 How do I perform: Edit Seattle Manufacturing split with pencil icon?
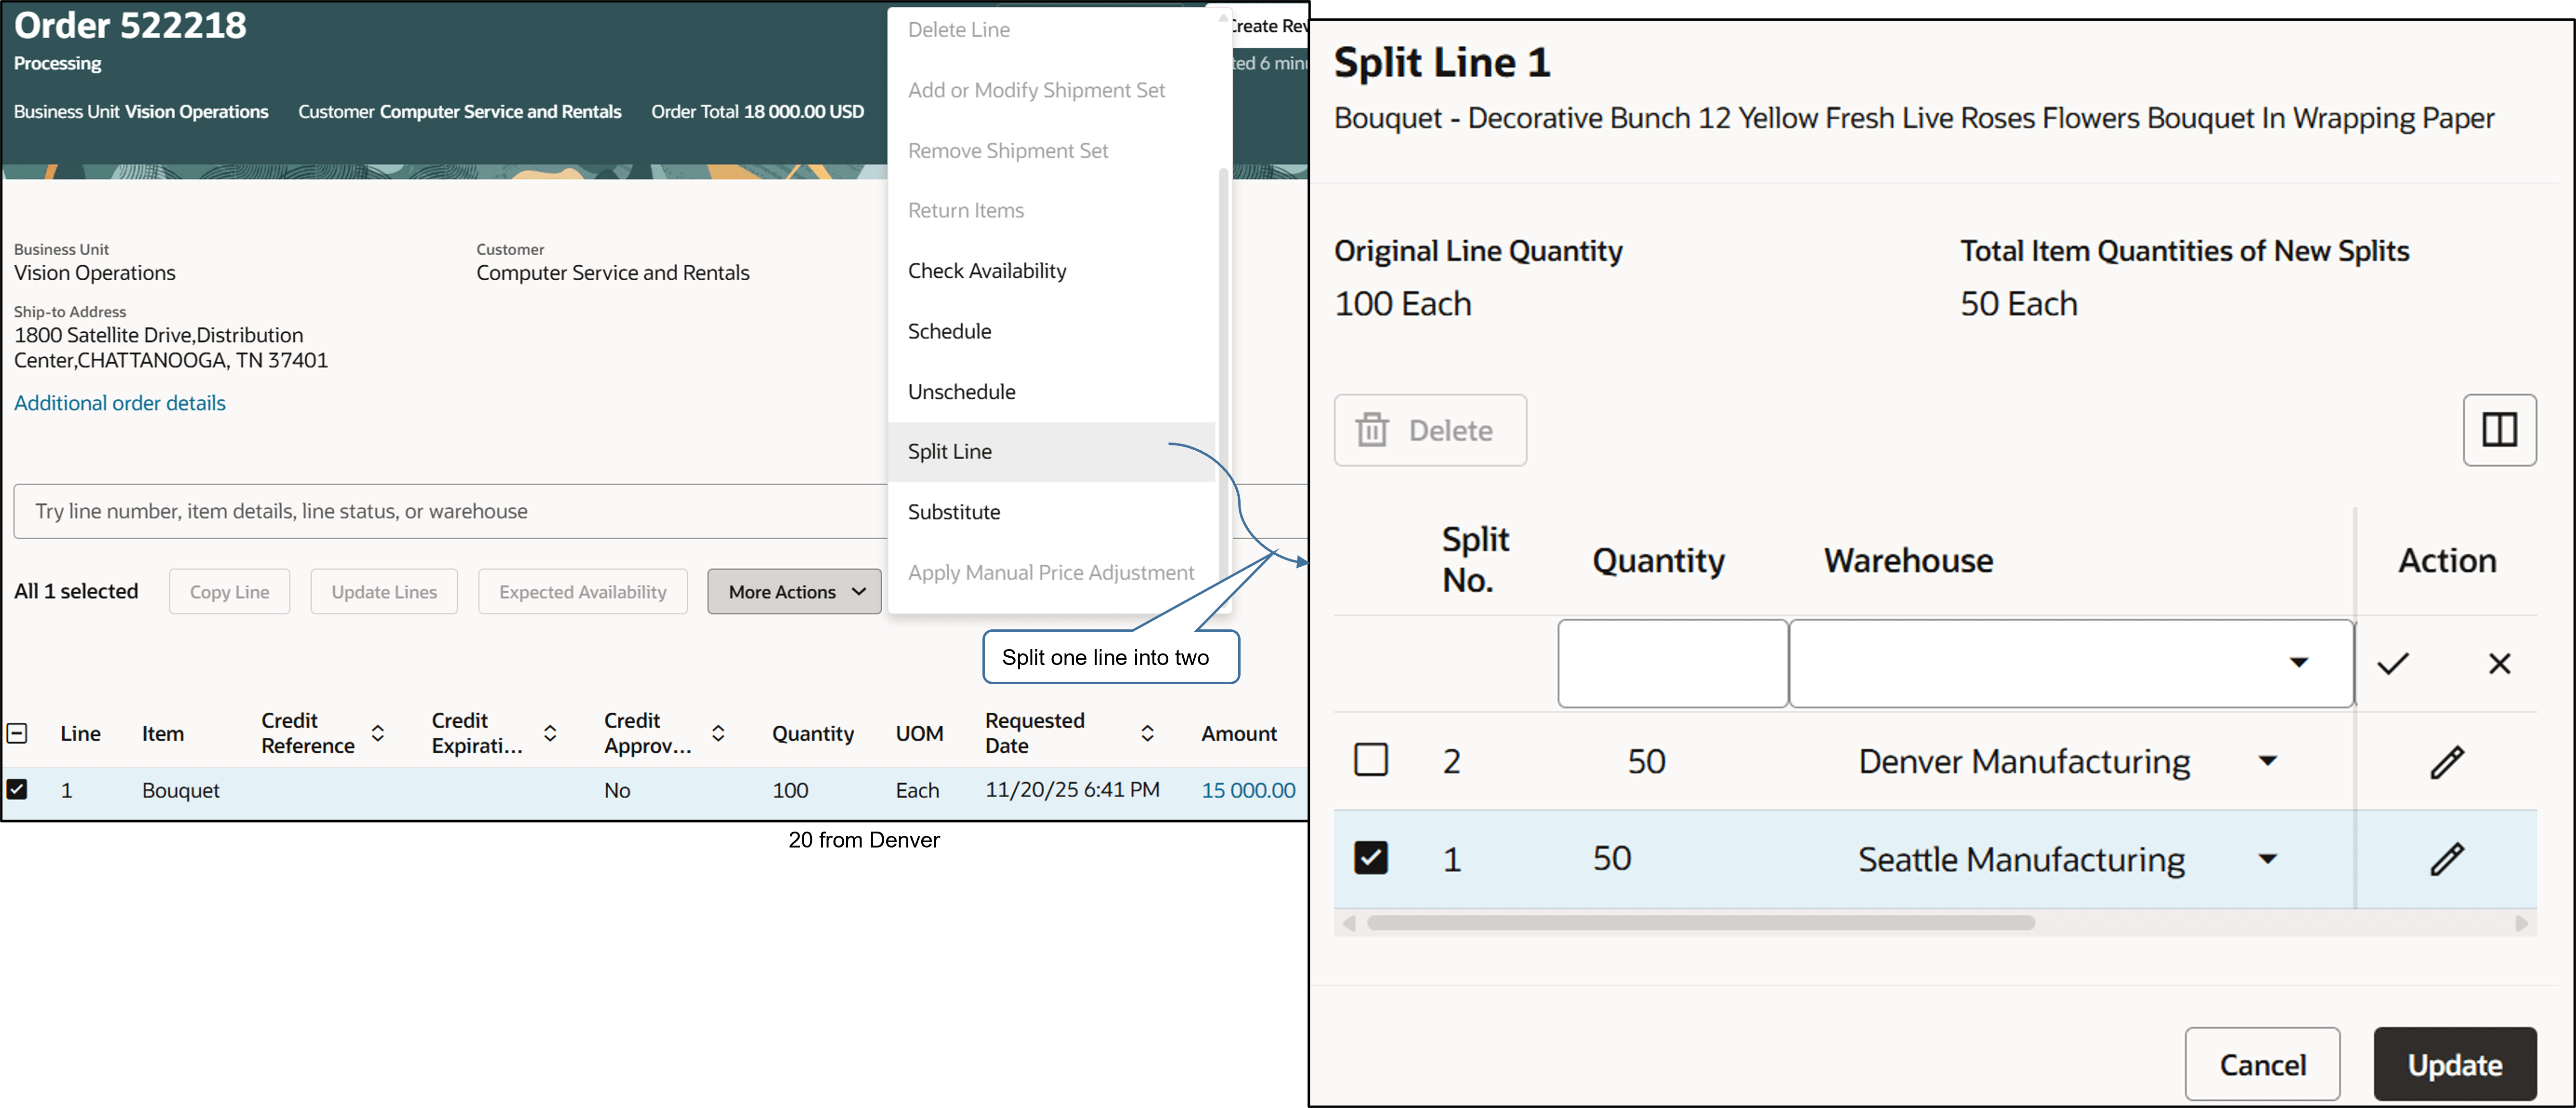(2448, 859)
